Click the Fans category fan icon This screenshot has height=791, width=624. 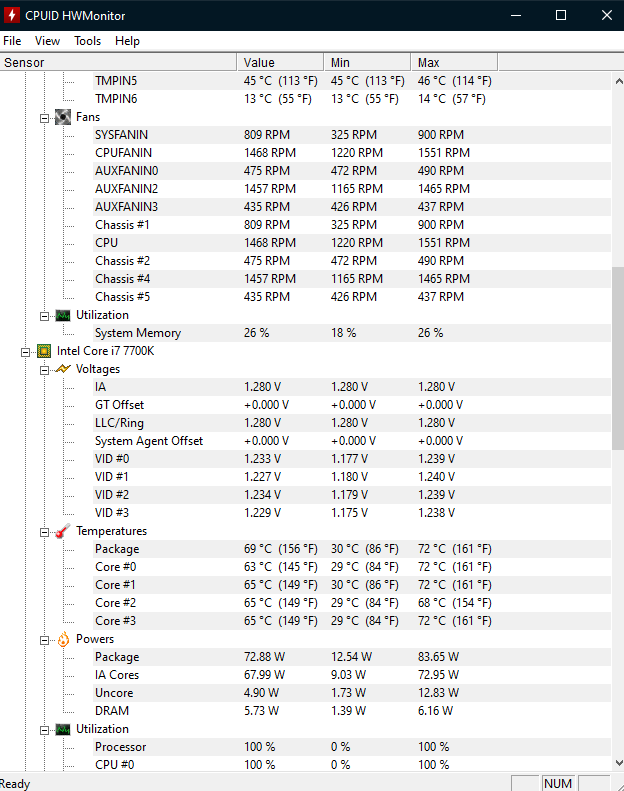click(x=63, y=117)
